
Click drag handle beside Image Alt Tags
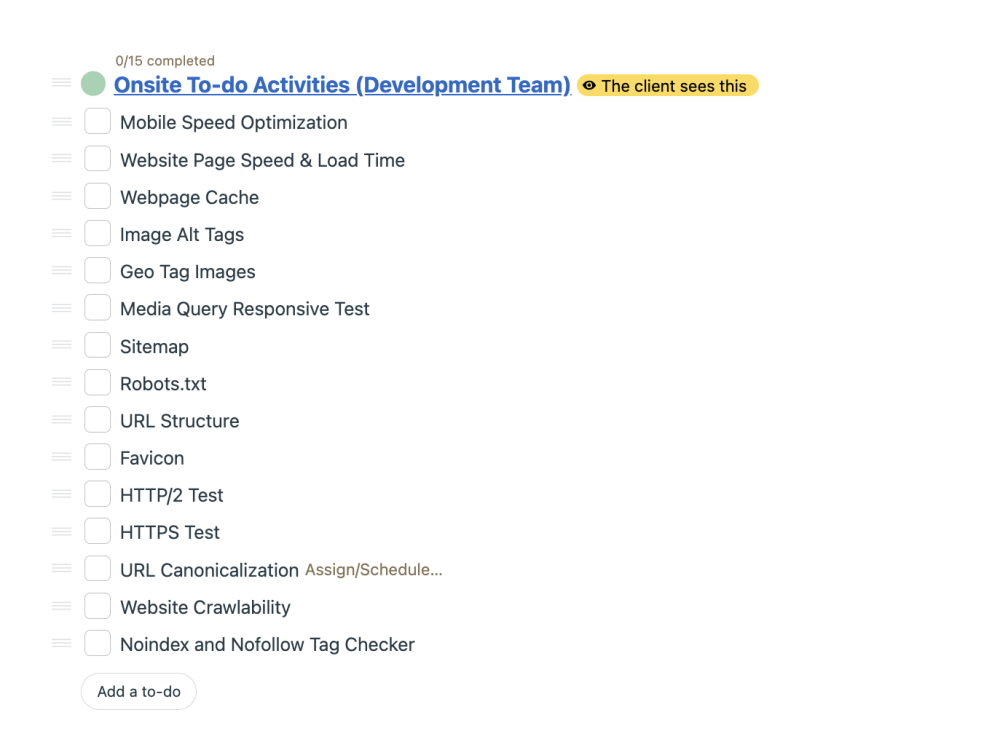click(62, 233)
